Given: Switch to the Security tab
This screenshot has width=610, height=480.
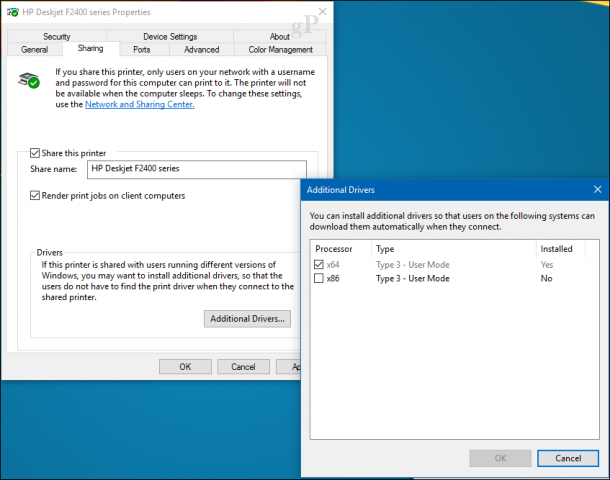Looking at the screenshot, I should click(56, 36).
